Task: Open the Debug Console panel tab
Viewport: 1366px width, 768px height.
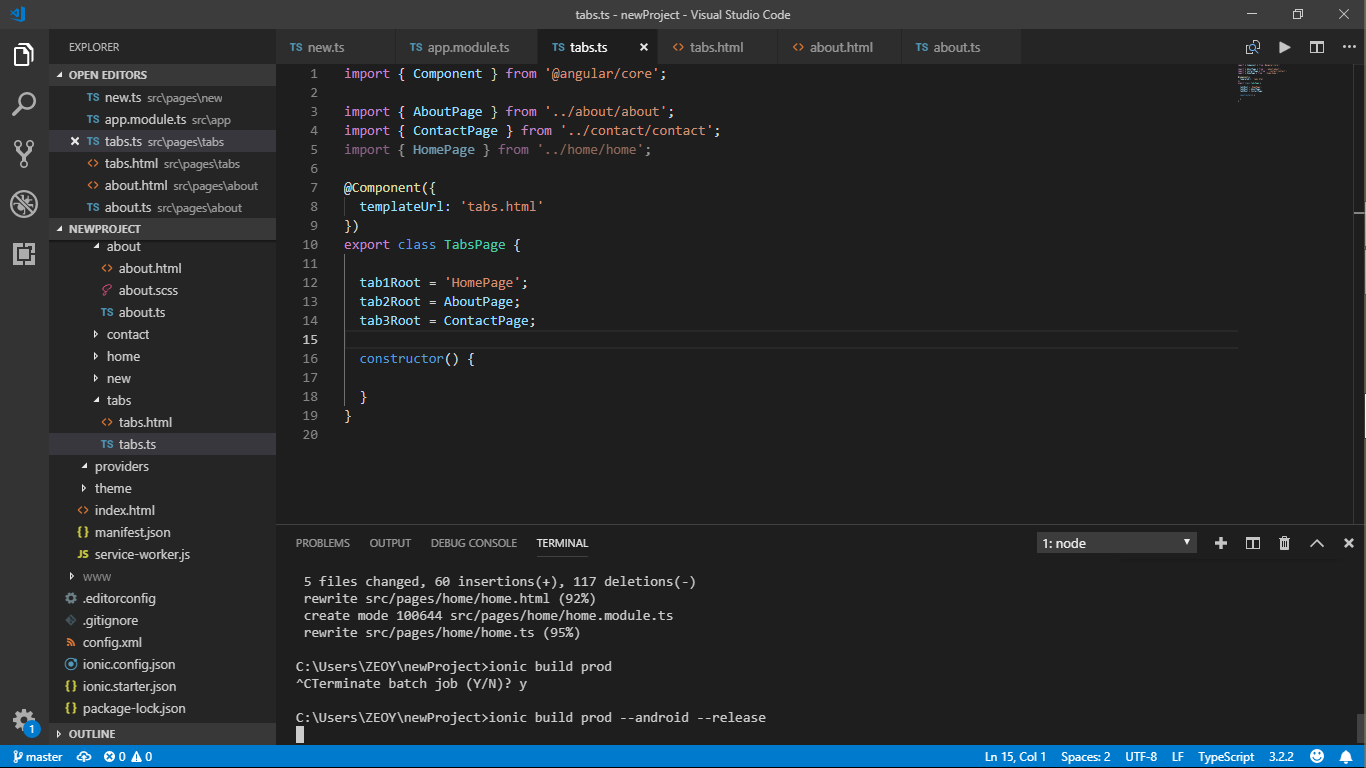Action: [x=474, y=543]
